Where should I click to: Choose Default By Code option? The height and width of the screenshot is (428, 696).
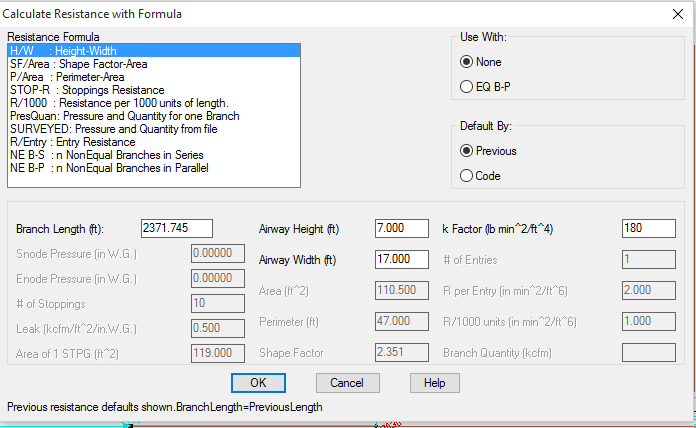[467, 176]
